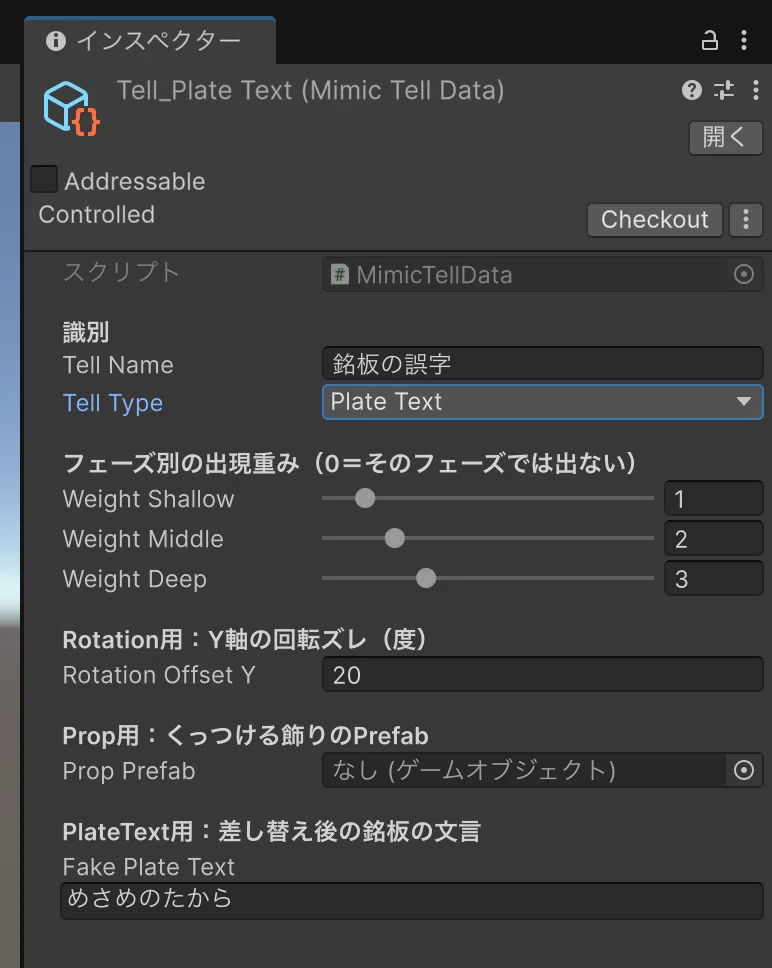Click the Weight Shallow value field
This screenshot has width=772, height=968.
(x=713, y=498)
